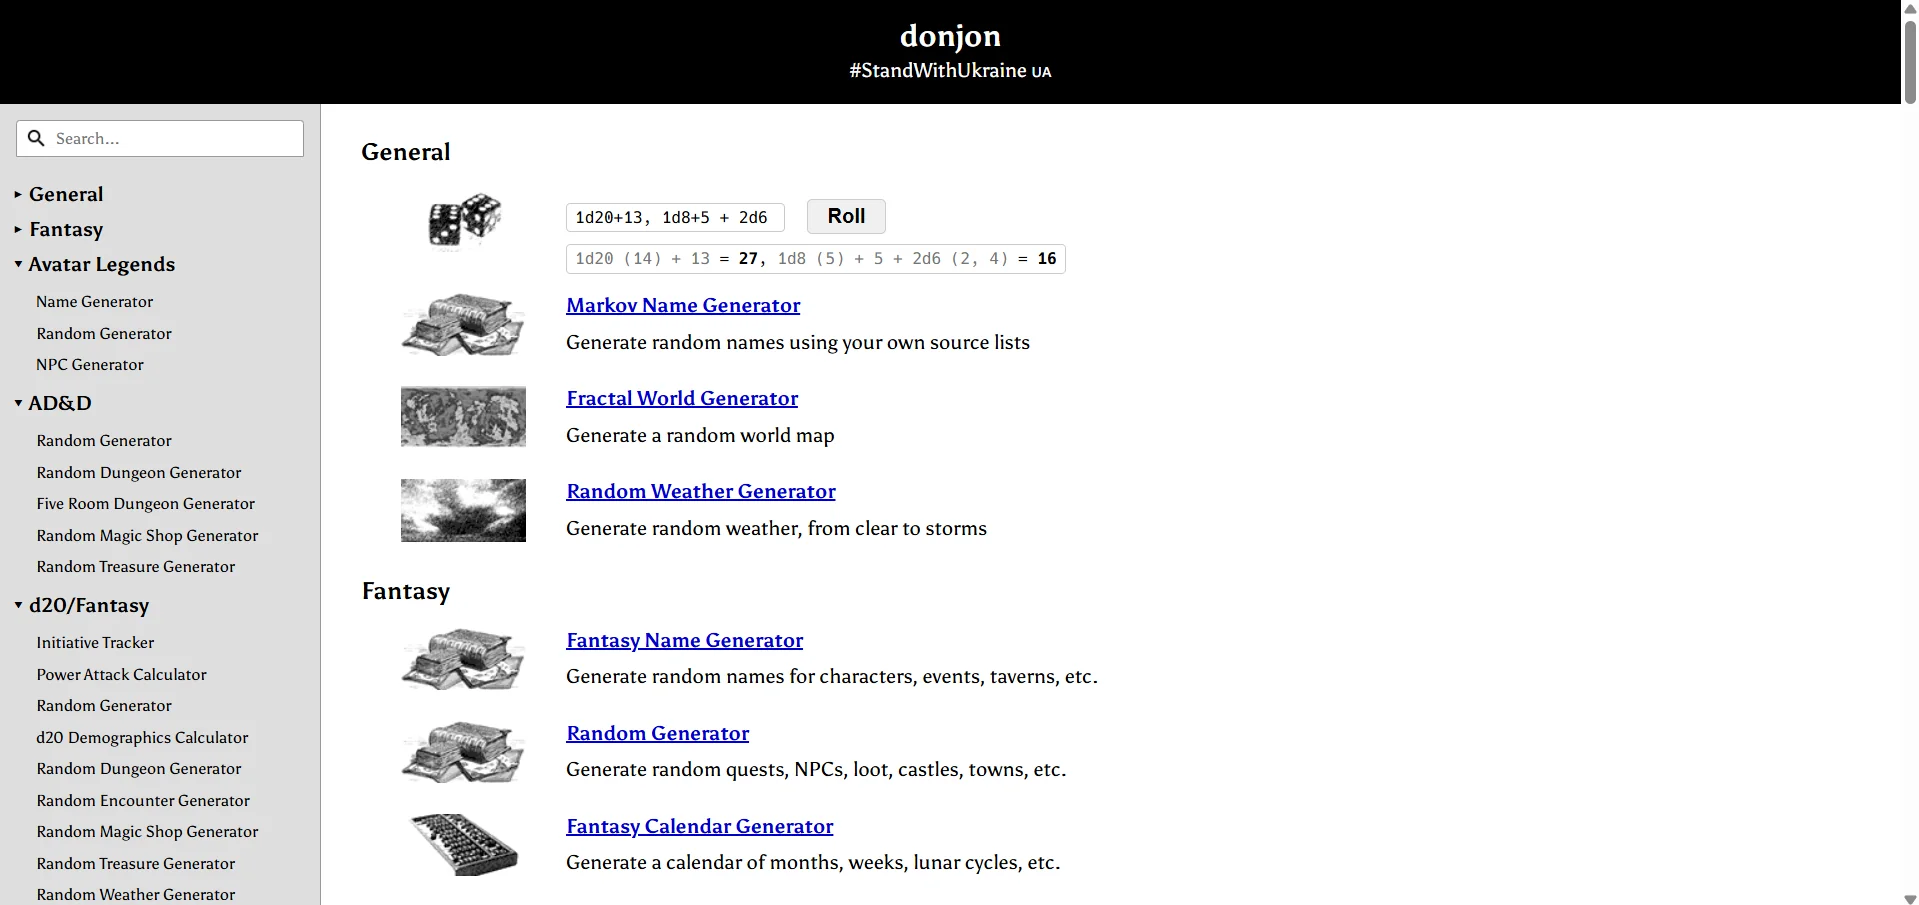Select Random Magic Shop Generator under AD&D
This screenshot has height=905, width=1919.
(147, 535)
